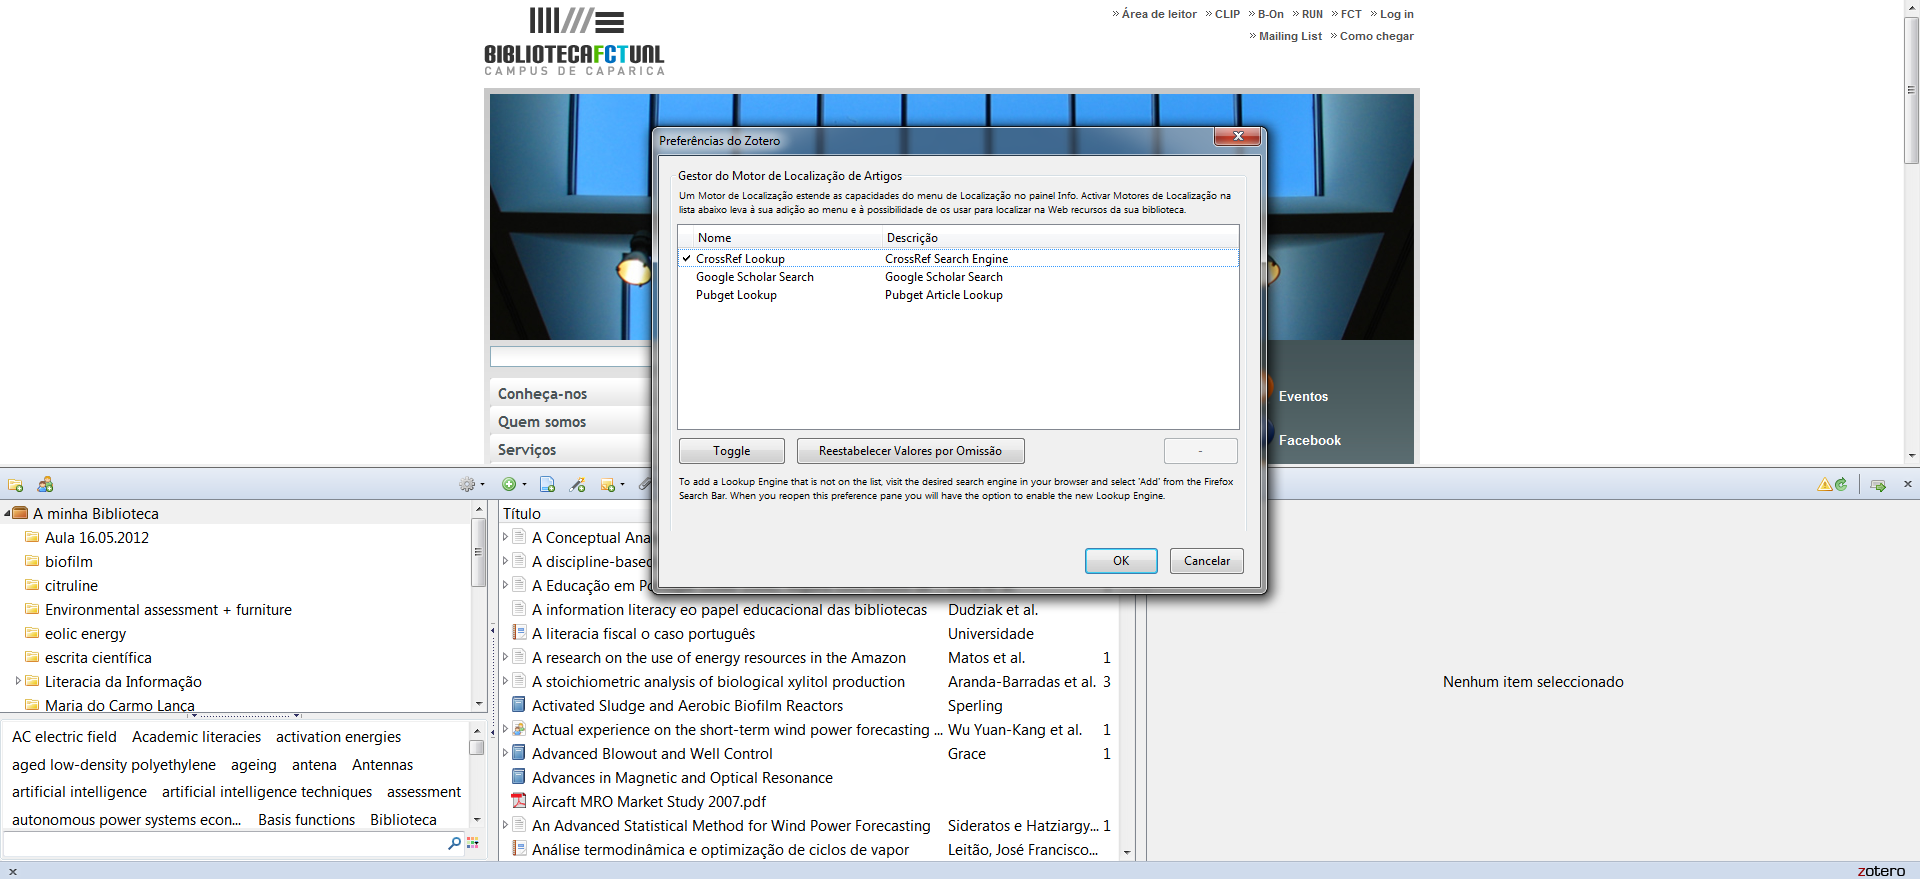Open the Log in link
The height and width of the screenshot is (879, 1920).
(x=1397, y=14)
